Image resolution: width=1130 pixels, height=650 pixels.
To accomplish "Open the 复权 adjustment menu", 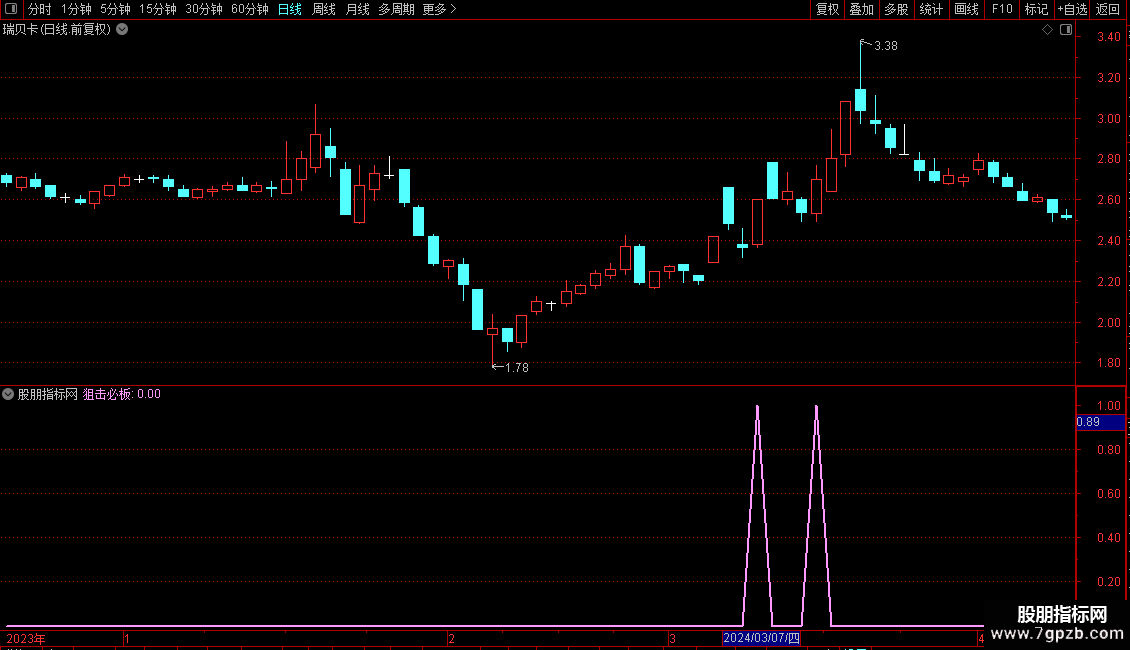I will 827,9.
